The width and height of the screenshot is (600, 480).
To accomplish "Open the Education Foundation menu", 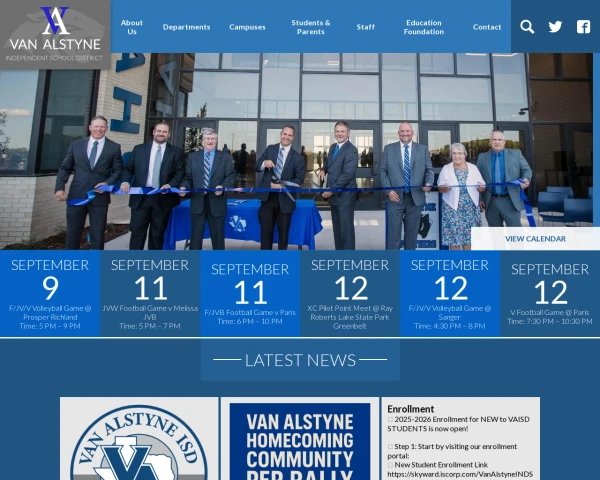I will [x=424, y=27].
